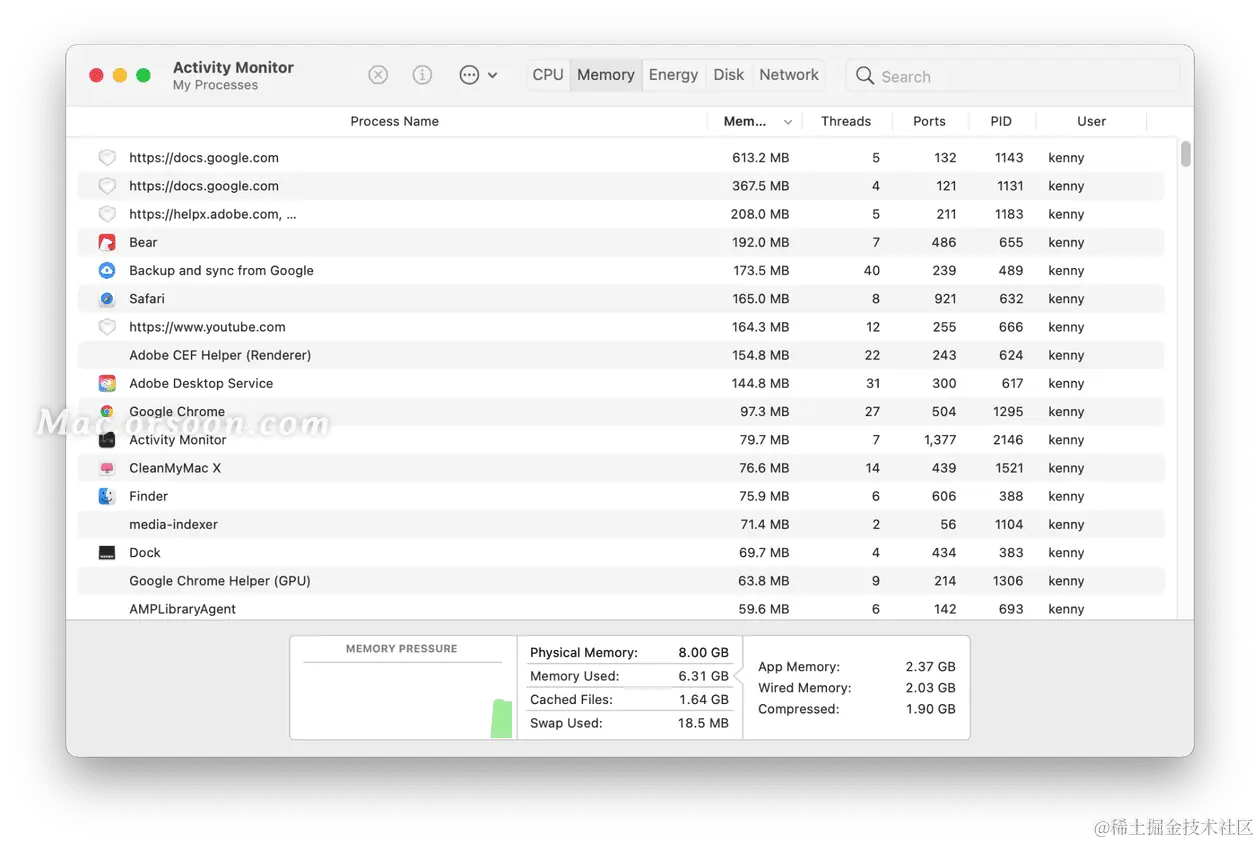Click the 40 threads value
The height and width of the screenshot is (844, 1260).
click(872, 270)
